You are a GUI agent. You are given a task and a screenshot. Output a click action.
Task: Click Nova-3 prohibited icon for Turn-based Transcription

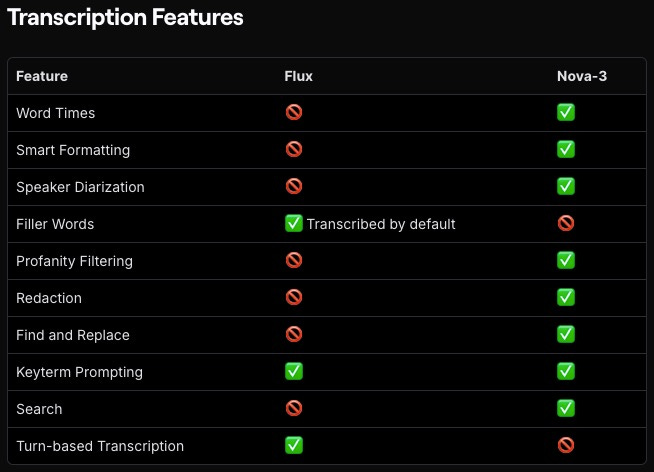click(x=566, y=445)
